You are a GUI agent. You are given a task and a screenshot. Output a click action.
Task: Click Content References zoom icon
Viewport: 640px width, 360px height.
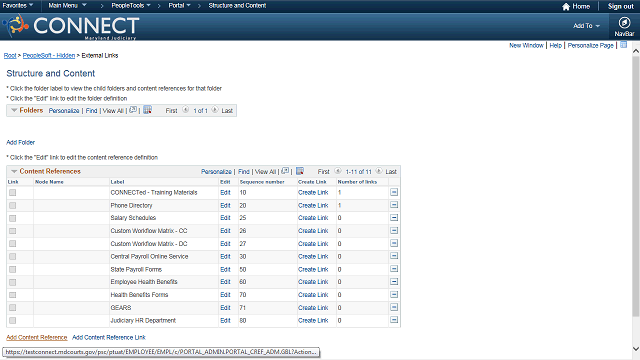click(x=285, y=171)
